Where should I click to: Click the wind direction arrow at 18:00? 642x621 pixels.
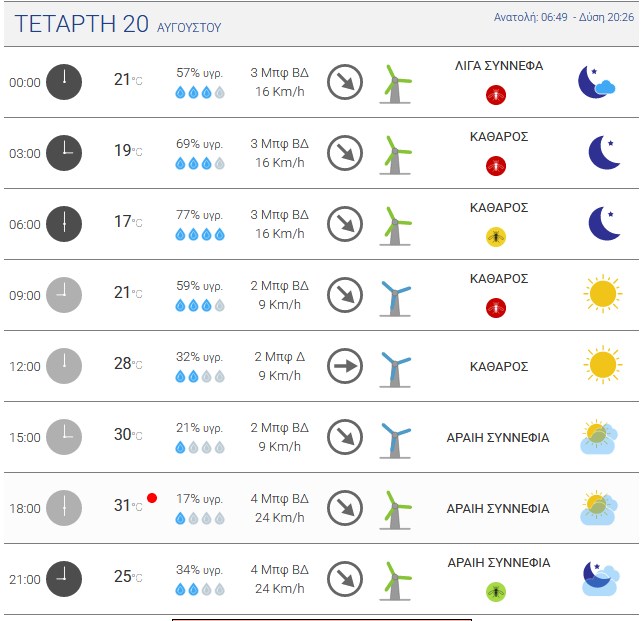[x=345, y=508]
